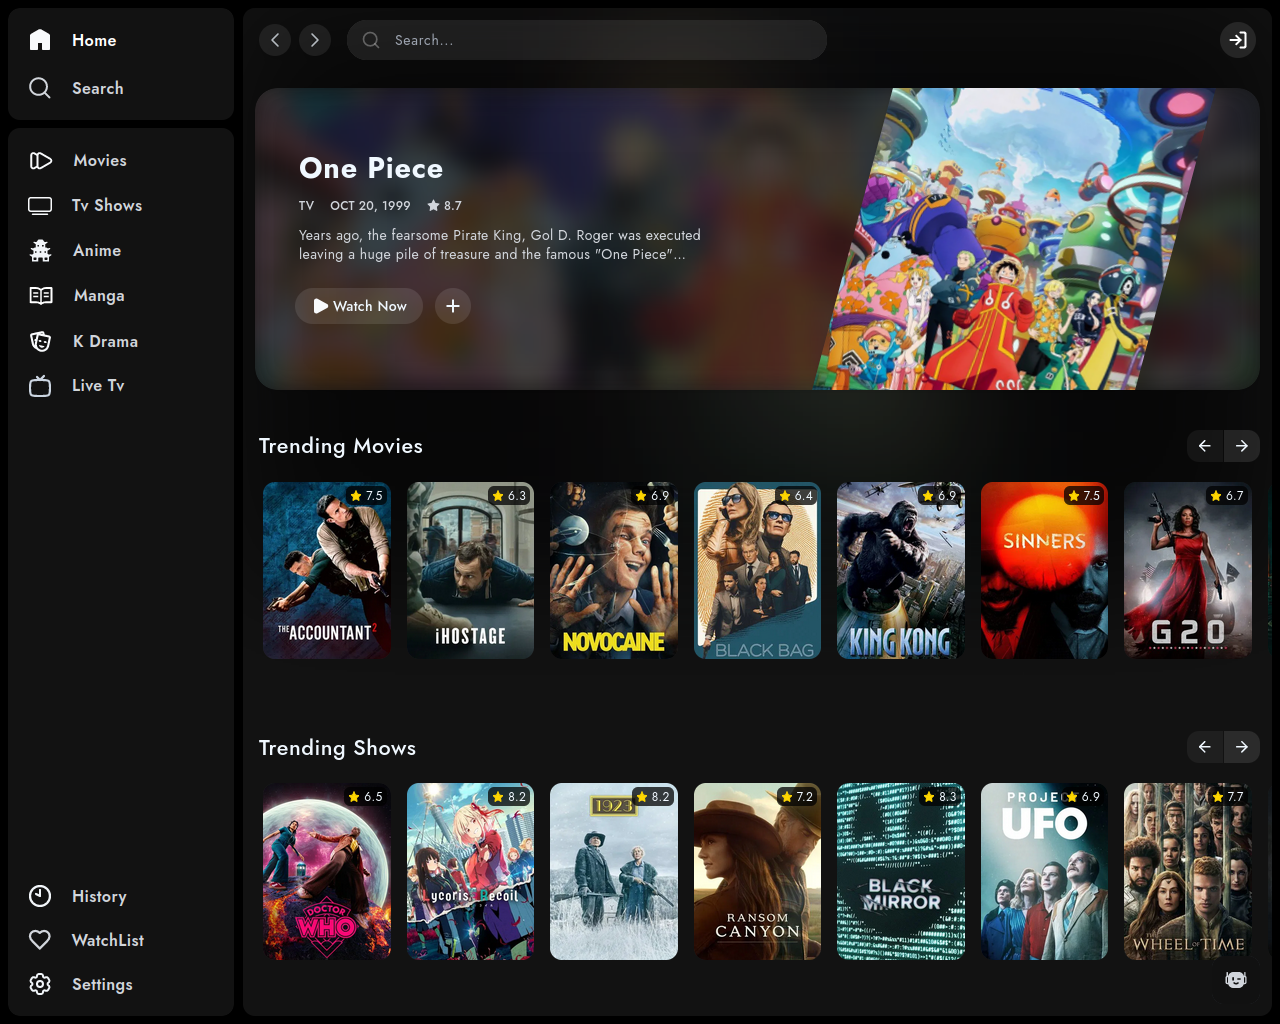
Task: Click the One Piece banner artwork
Action: pos(1012,239)
